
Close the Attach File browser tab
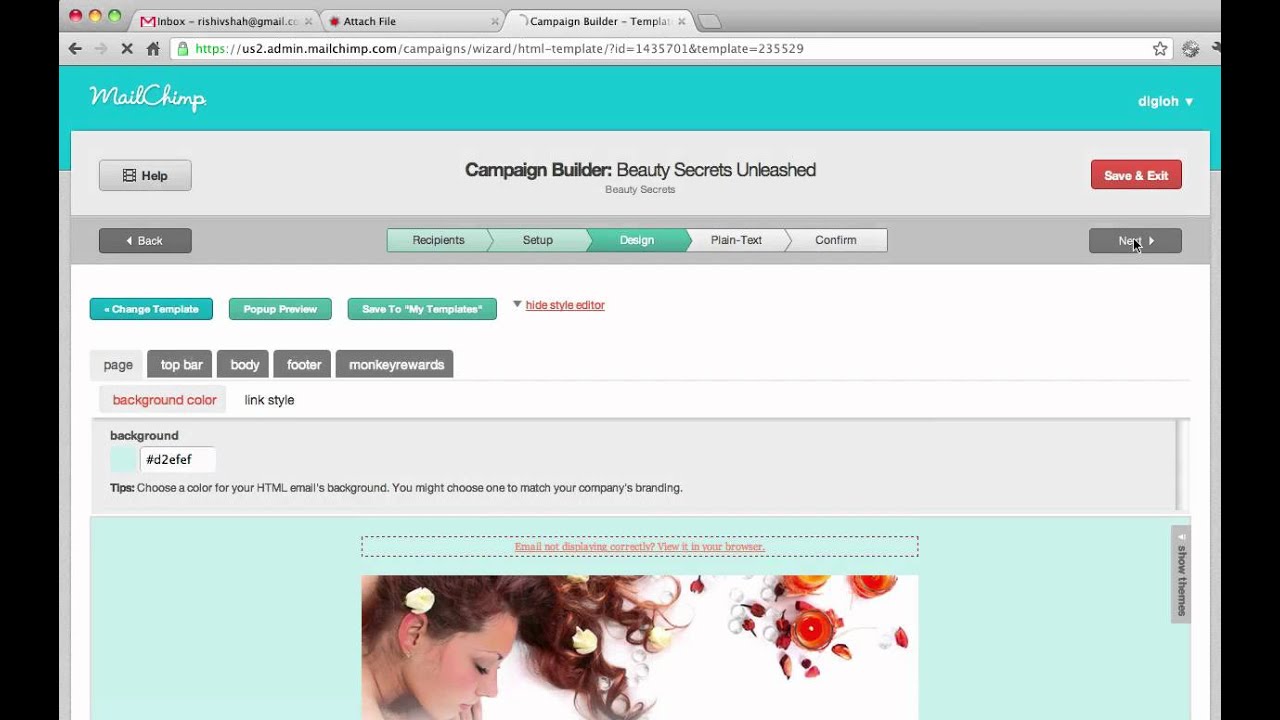(x=496, y=21)
